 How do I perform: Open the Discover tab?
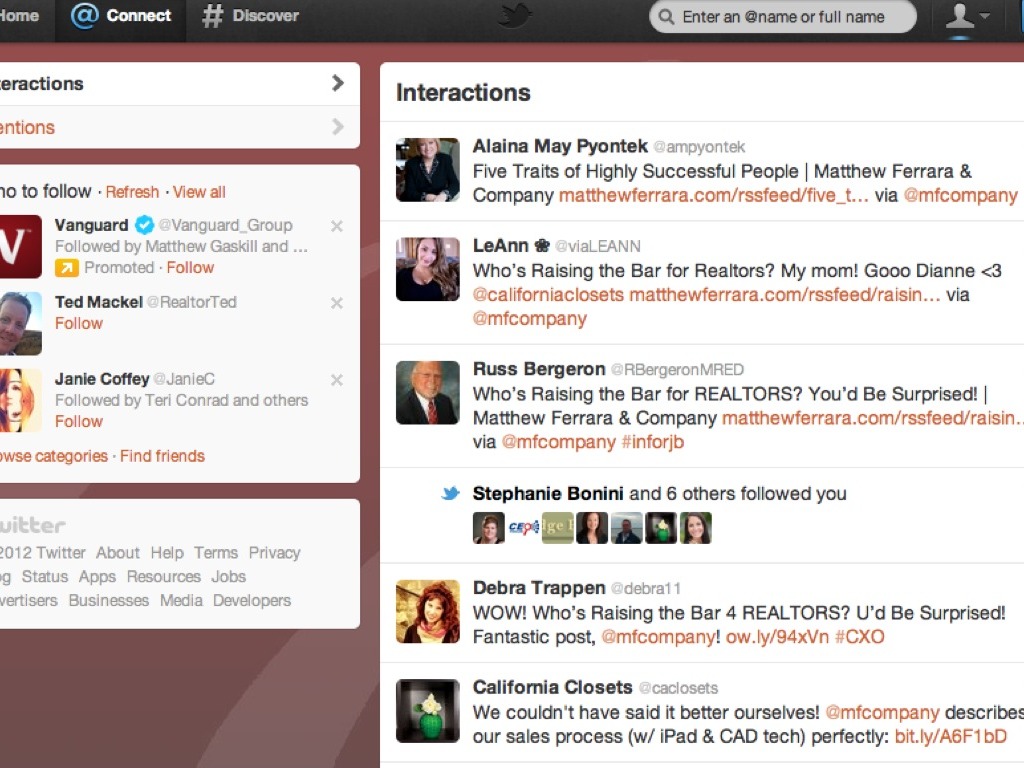(250, 16)
